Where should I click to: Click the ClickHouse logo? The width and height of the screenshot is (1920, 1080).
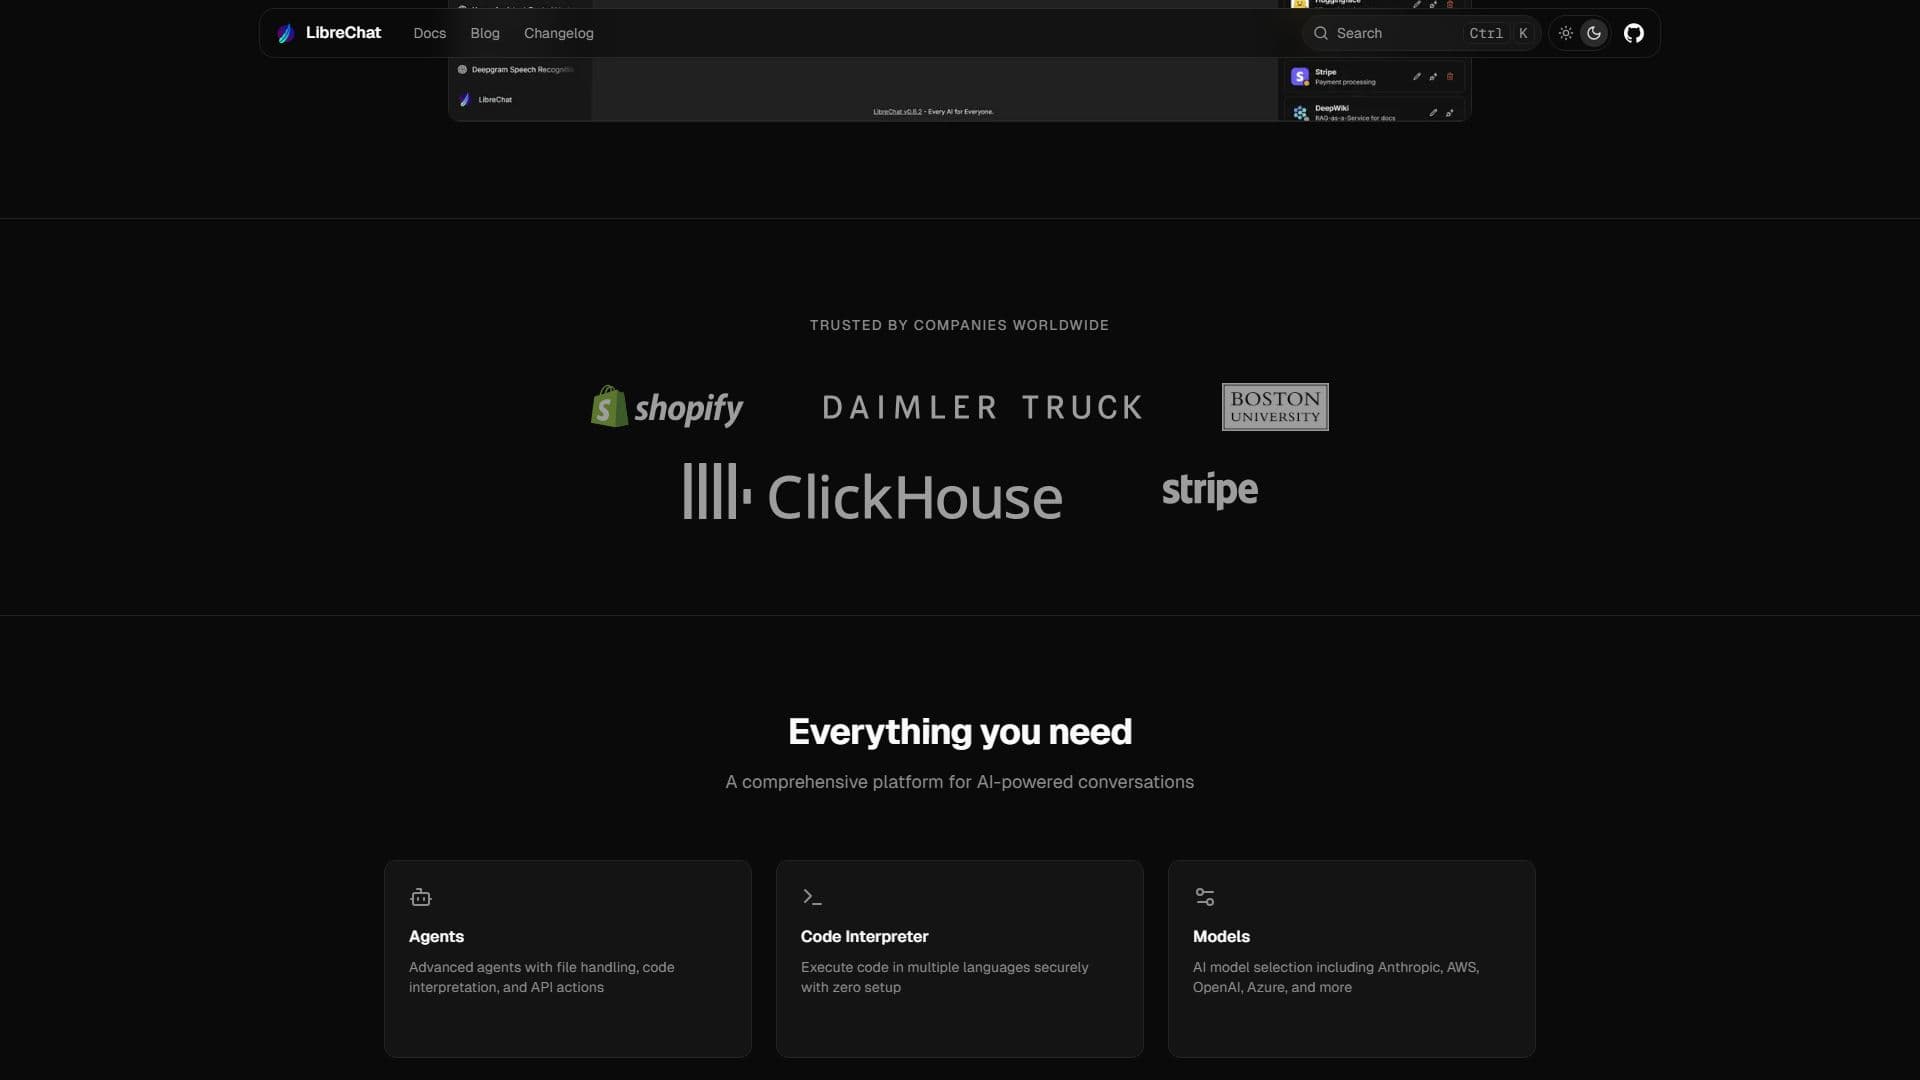pyautogui.click(x=872, y=493)
